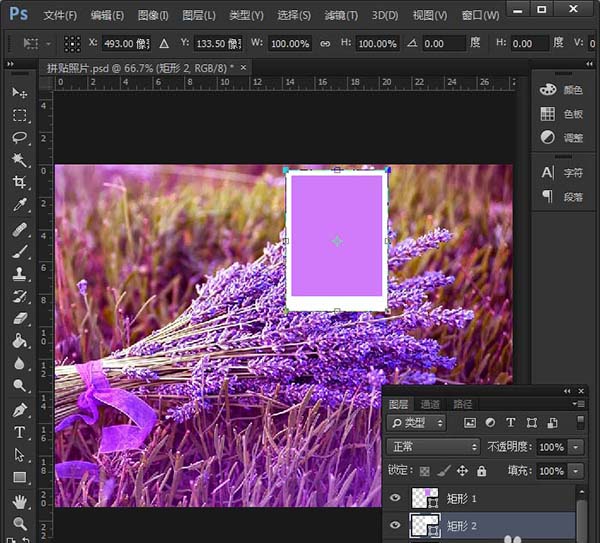Select the Lasso tool
The width and height of the screenshot is (600, 543).
[x=19, y=137]
